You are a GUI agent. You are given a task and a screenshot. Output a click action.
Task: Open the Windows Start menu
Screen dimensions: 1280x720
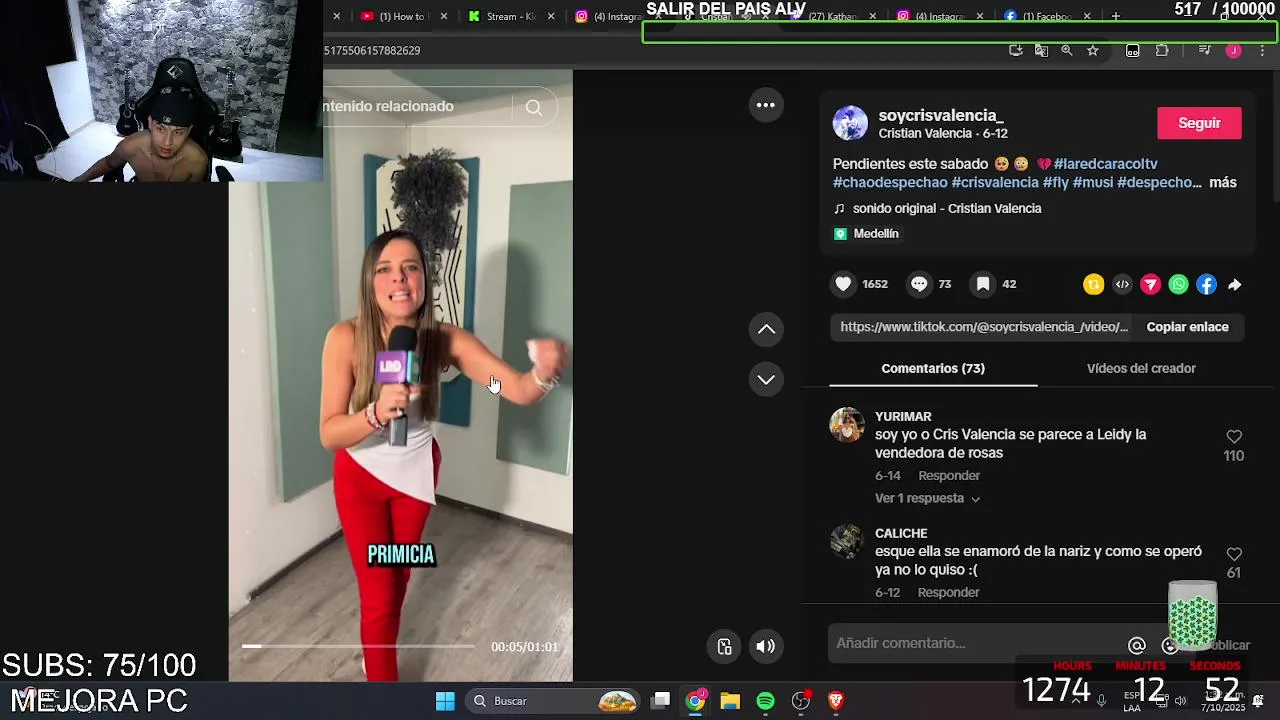445,701
